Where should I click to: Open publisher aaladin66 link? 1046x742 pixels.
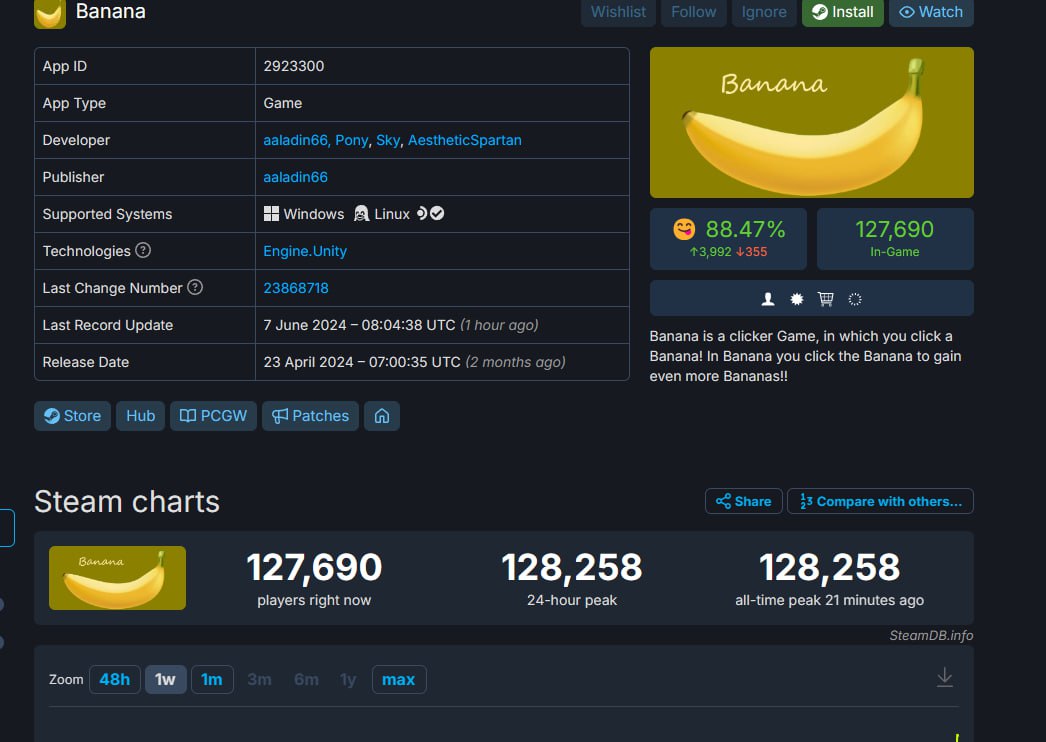[x=296, y=177]
